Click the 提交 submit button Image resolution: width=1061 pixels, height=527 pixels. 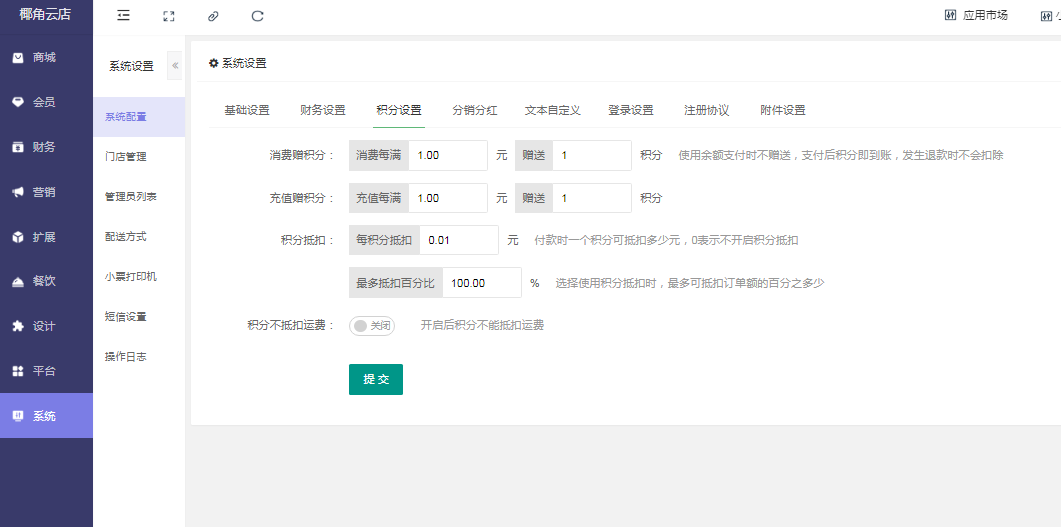click(x=376, y=380)
